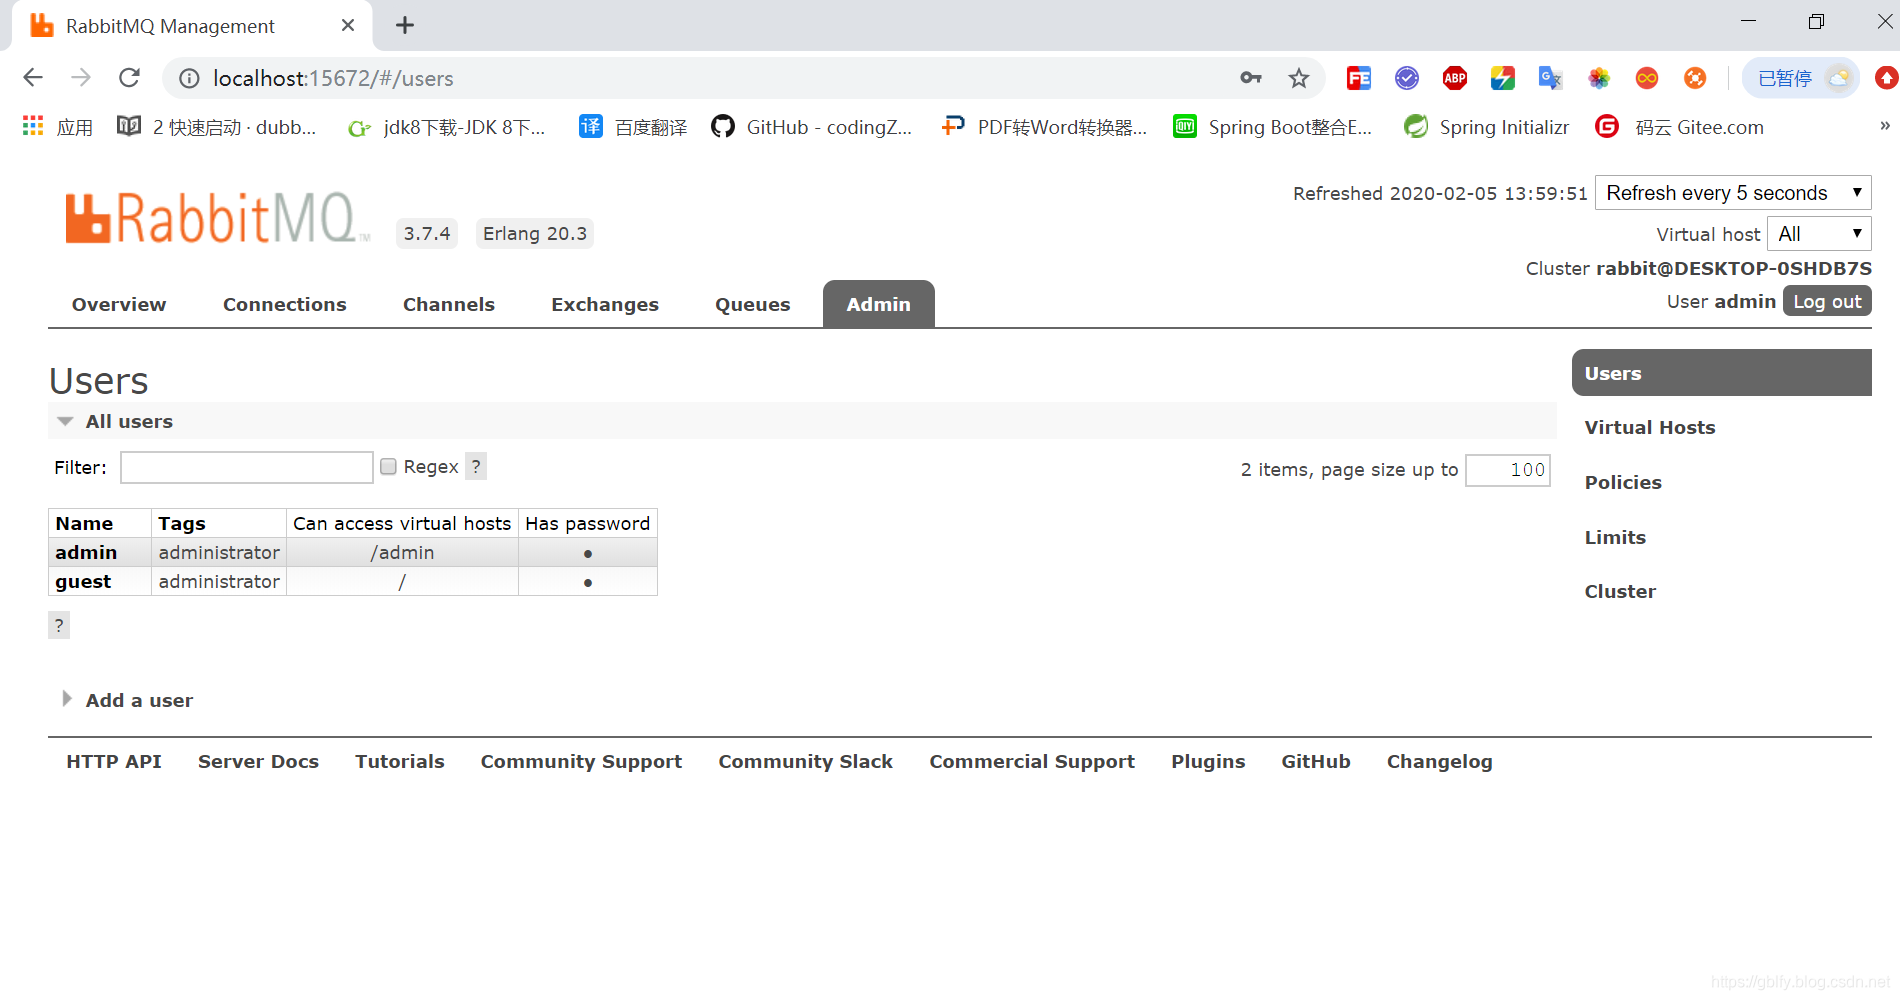
Task: Open the Tutorials footer link
Action: pos(400,761)
